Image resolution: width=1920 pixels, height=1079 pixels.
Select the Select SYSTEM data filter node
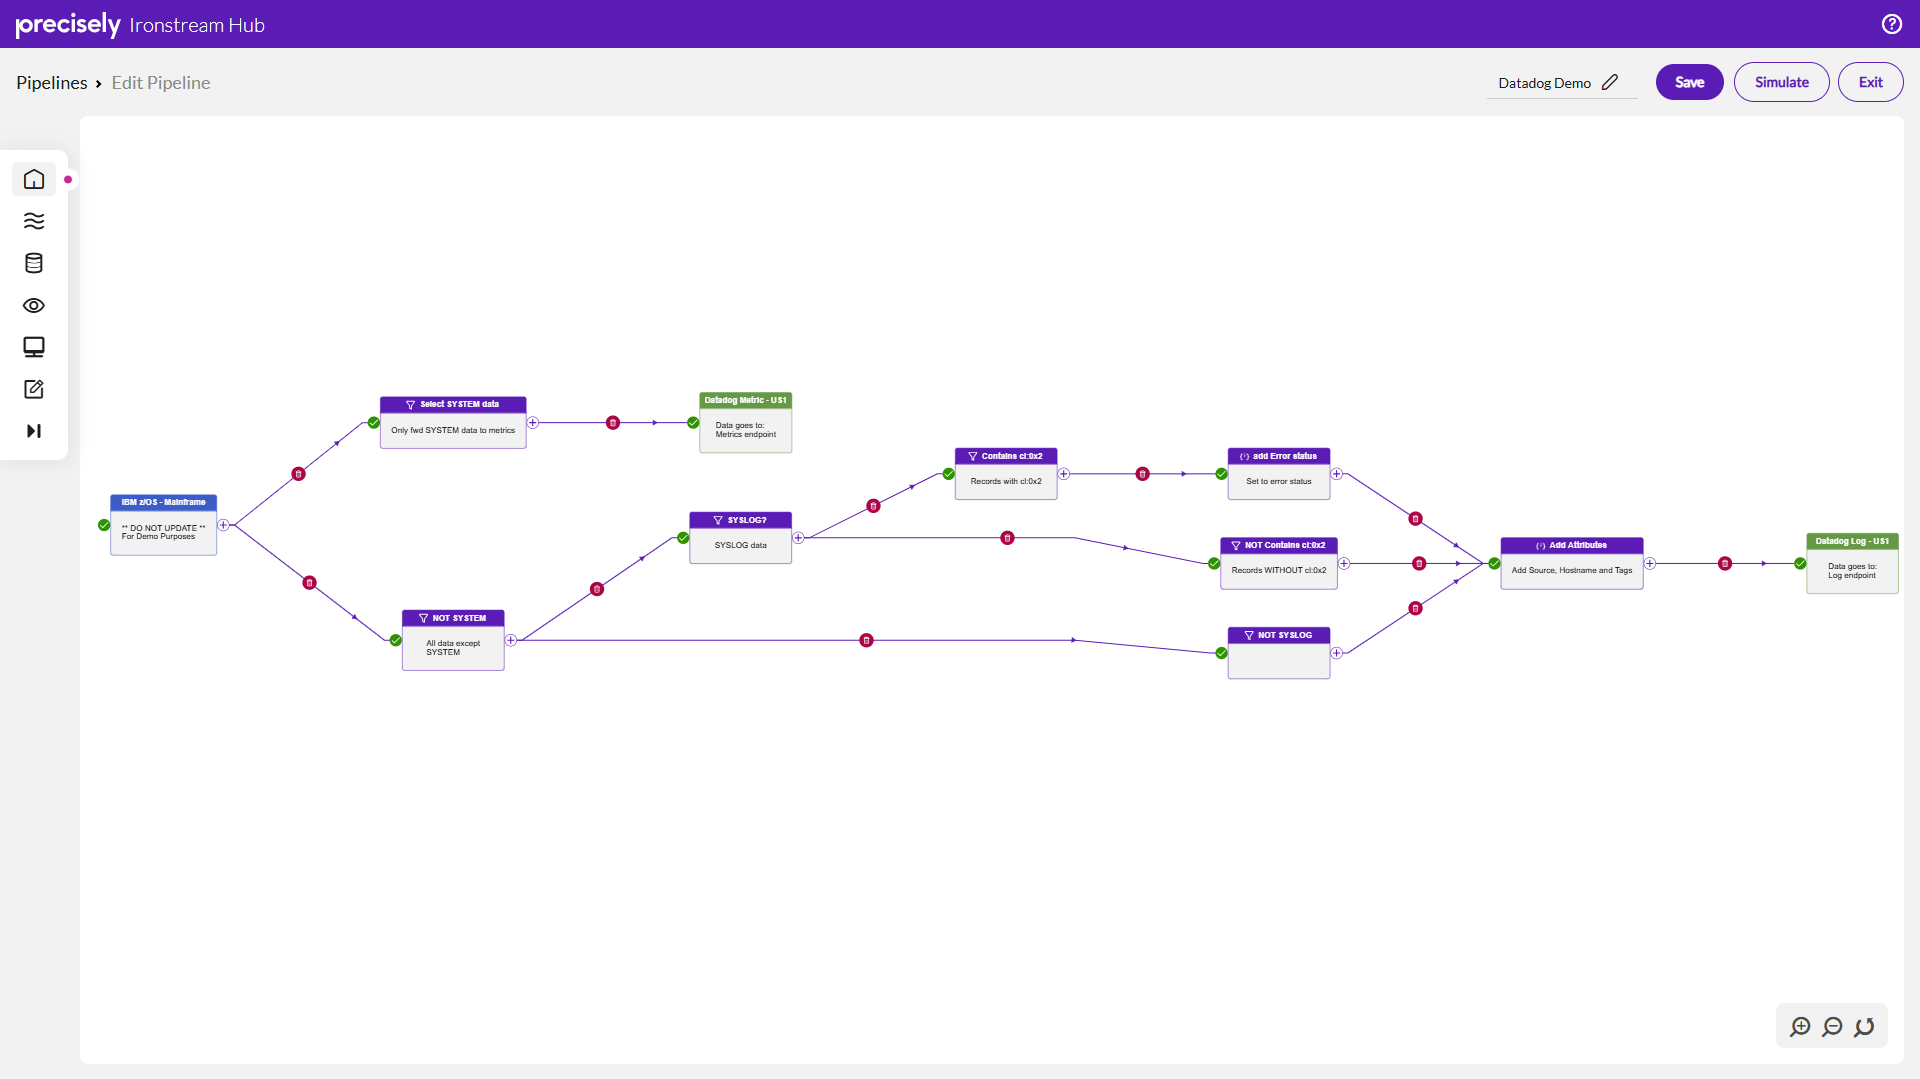pyautogui.click(x=453, y=423)
